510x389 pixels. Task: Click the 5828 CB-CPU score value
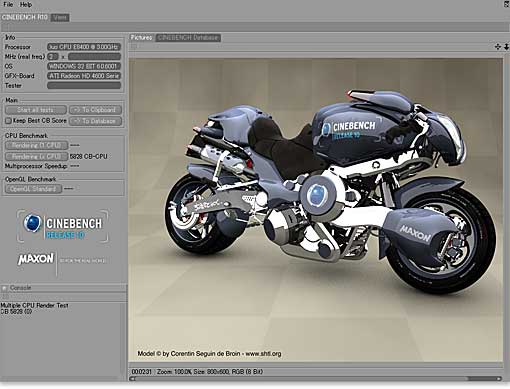(x=89, y=156)
